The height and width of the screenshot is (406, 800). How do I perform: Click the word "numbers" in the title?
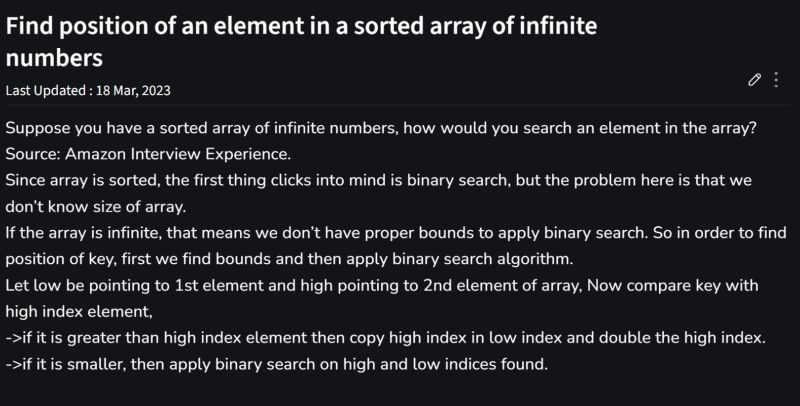click(x=54, y=58)
